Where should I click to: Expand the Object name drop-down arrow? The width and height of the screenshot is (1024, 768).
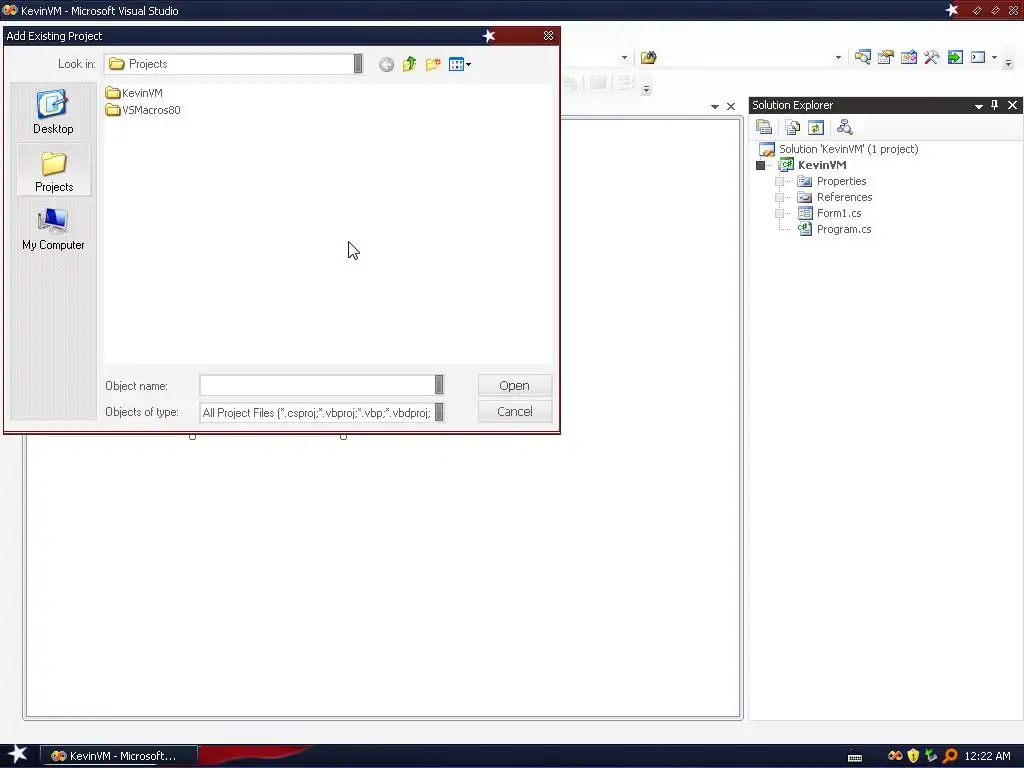tap(439, 385)
